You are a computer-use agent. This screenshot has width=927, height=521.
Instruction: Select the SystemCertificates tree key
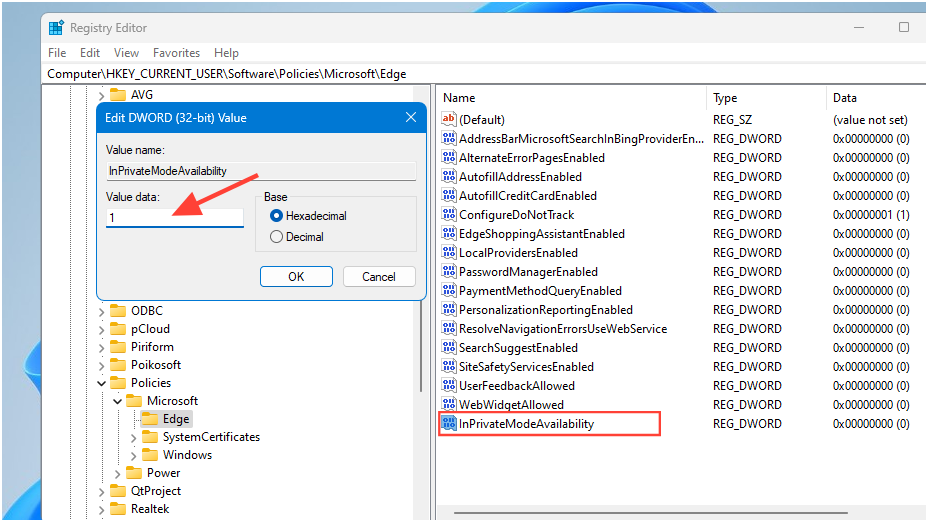pyautogui.click(x=211, y=437)
